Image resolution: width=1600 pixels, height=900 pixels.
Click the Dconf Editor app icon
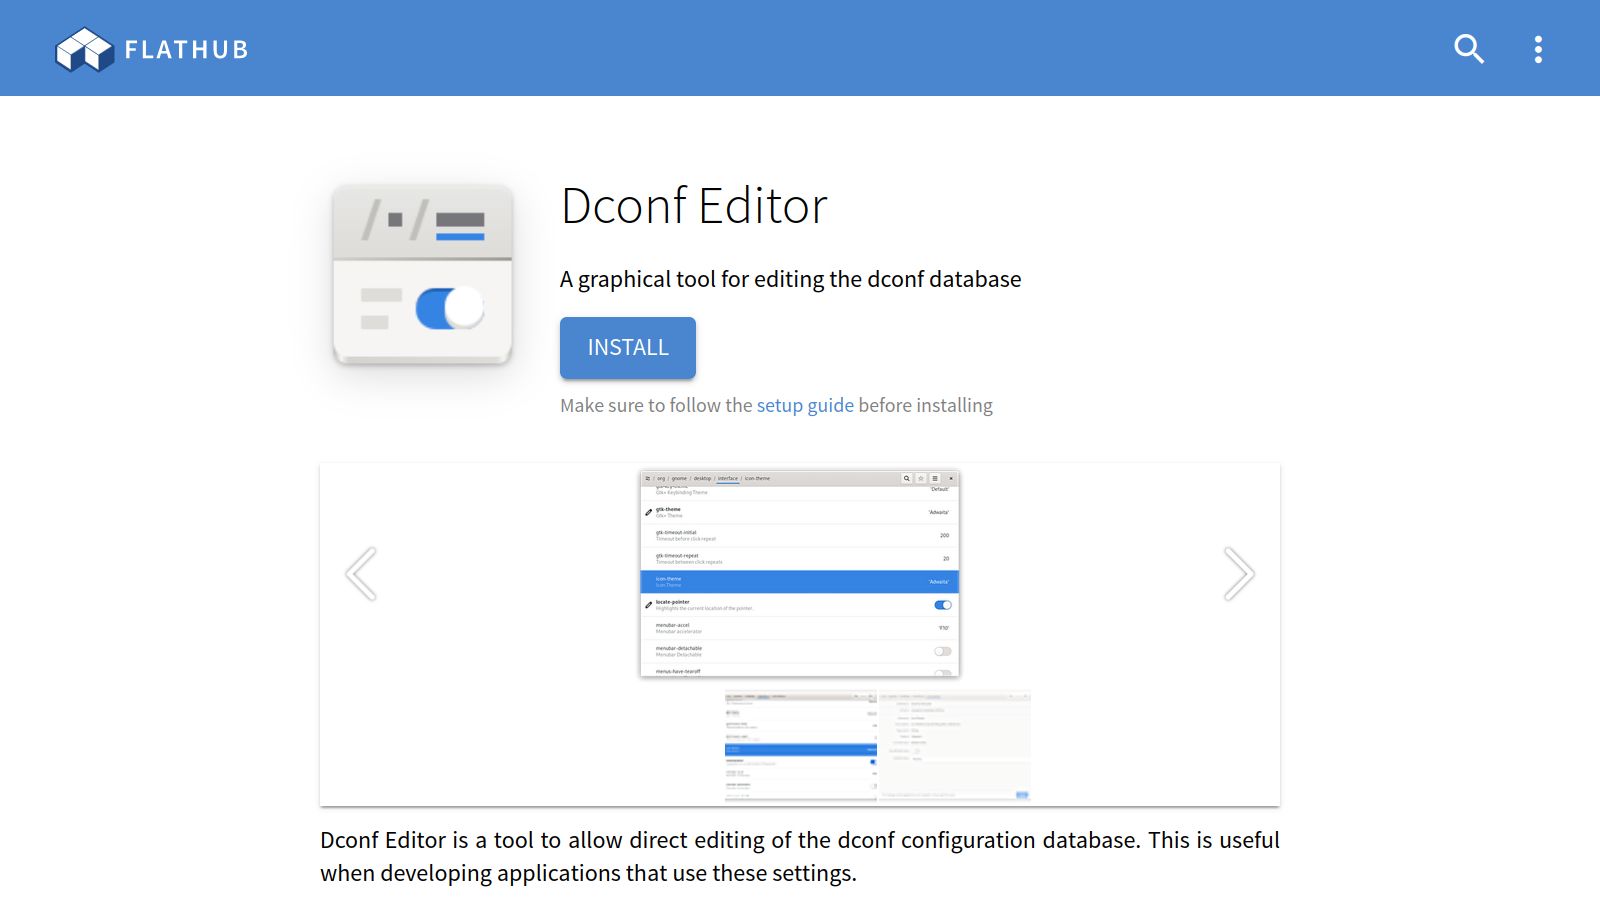[x=422, y=275]
